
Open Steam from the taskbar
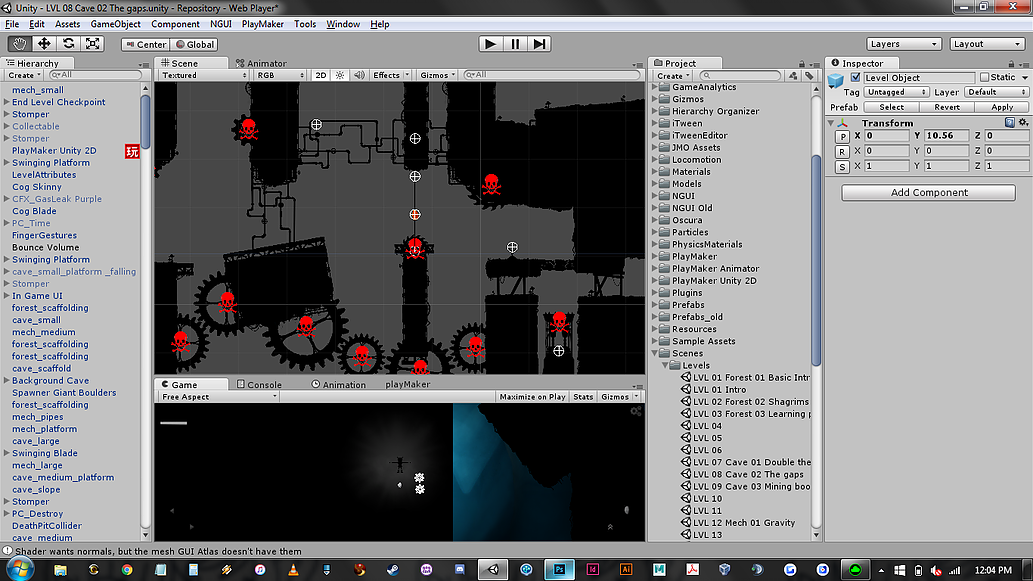pos(393,570)
